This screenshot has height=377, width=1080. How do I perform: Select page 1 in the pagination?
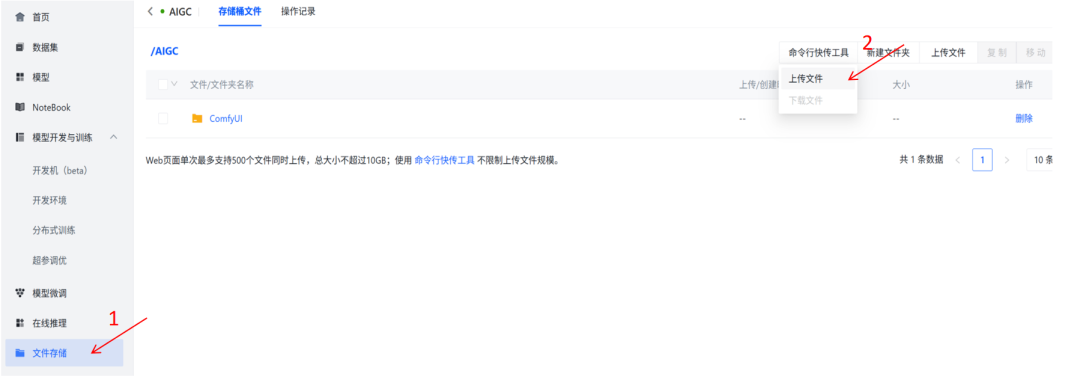pos(982,160)
